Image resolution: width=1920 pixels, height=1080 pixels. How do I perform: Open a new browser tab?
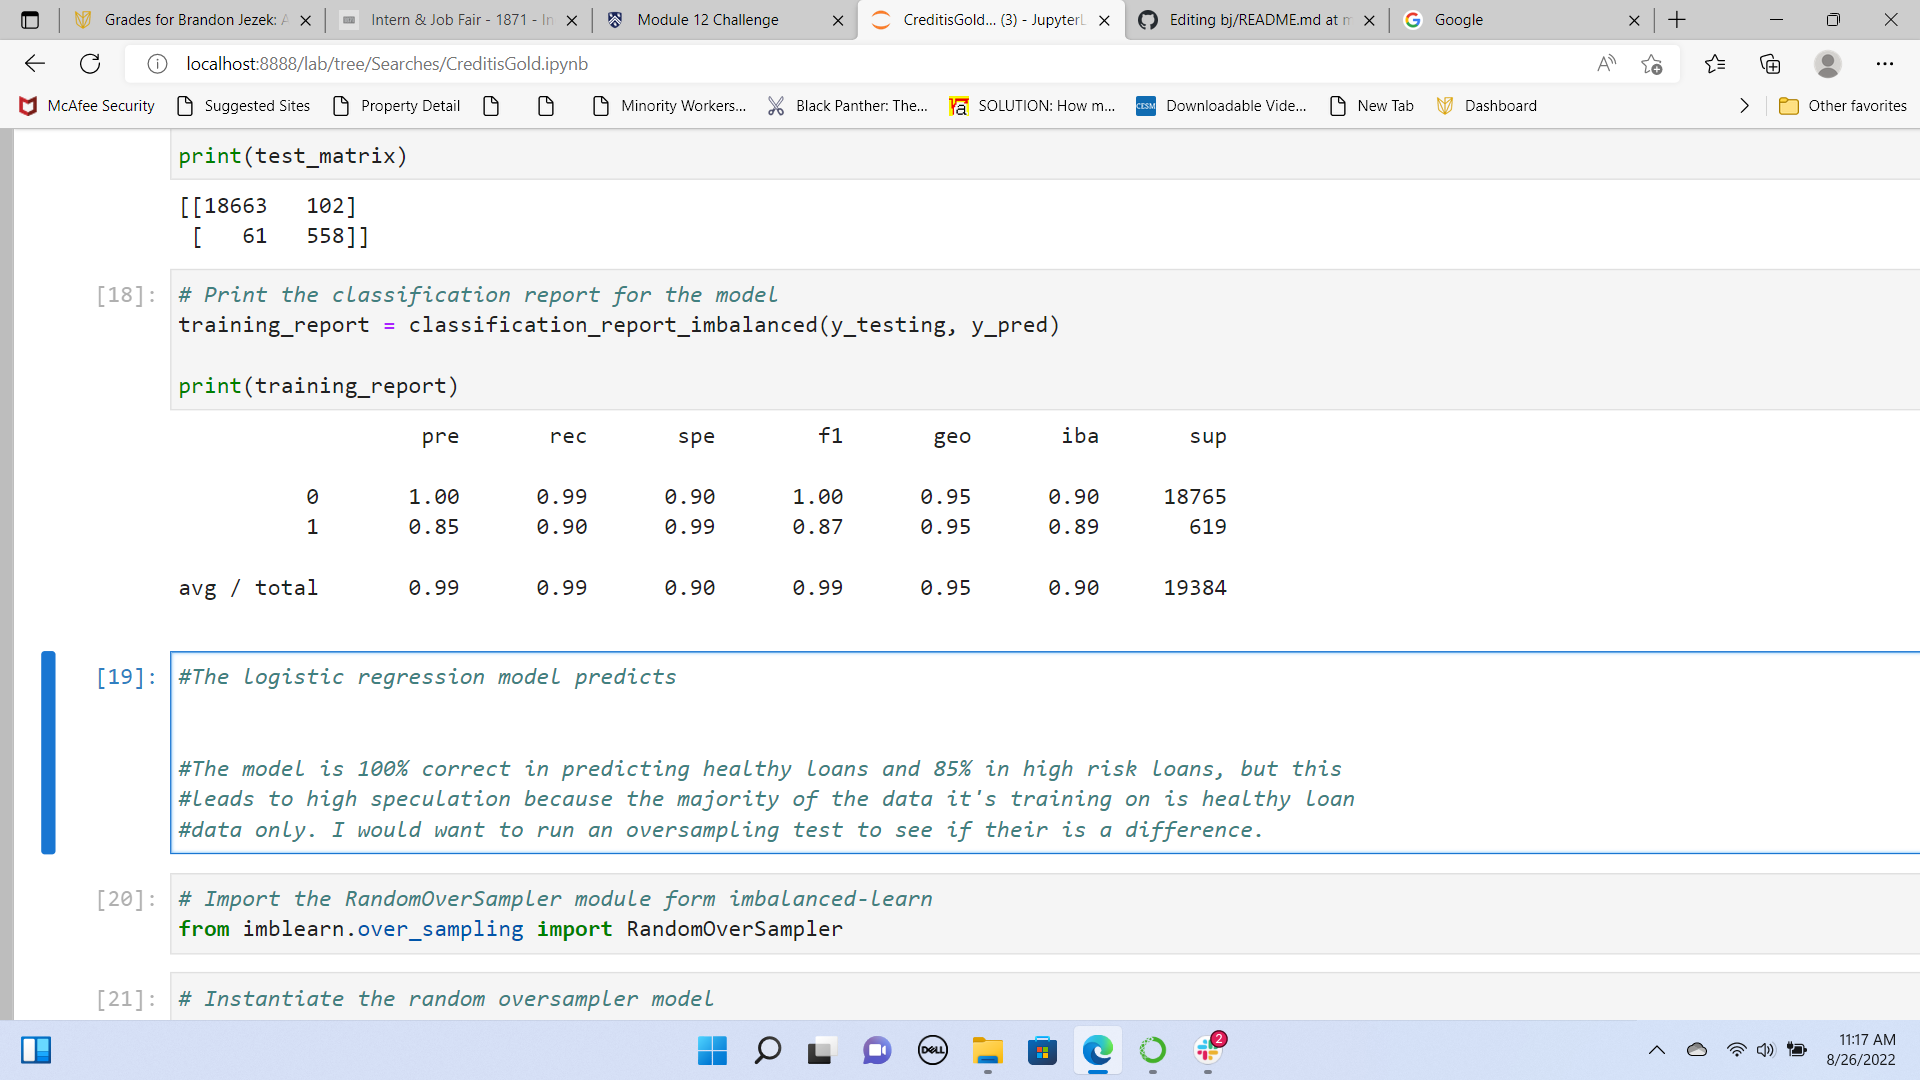1677,20
